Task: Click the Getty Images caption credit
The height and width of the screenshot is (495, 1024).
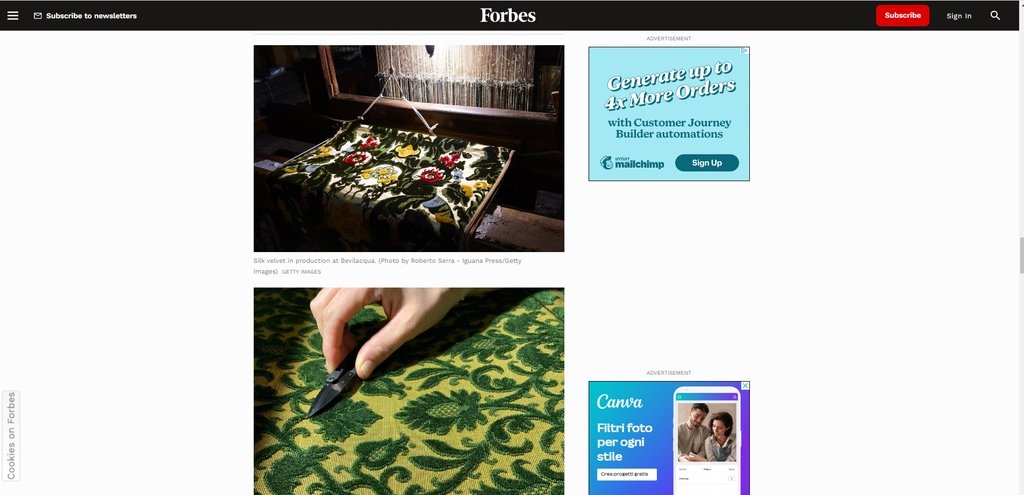Action: [x=301, y=272]
